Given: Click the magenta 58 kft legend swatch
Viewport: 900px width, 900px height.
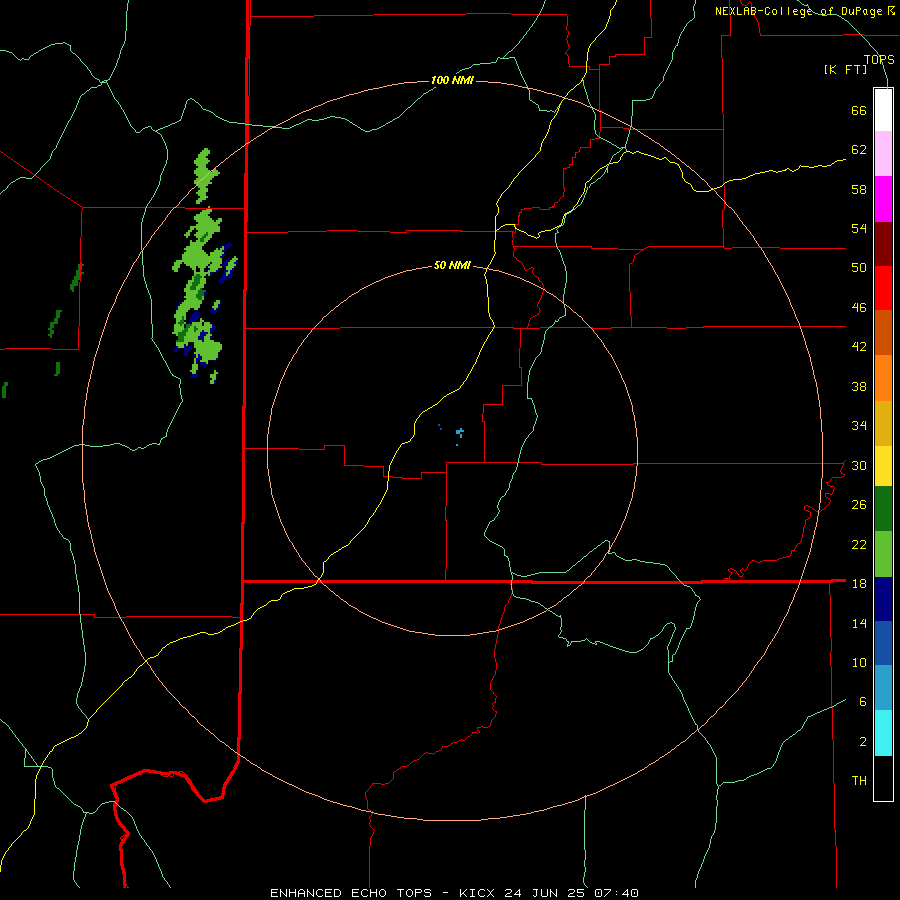Looking at the screenshot, I should click(x=883, y=199).
